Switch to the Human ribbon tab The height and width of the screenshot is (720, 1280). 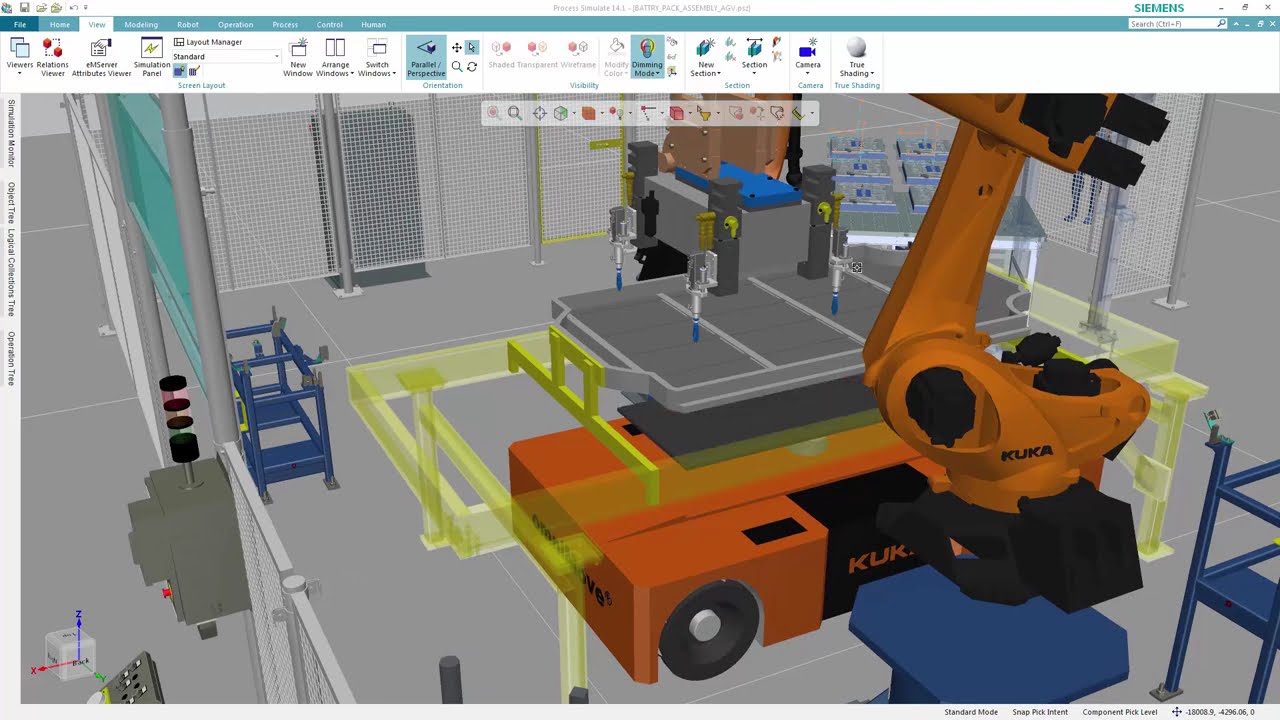click(373, 24)
